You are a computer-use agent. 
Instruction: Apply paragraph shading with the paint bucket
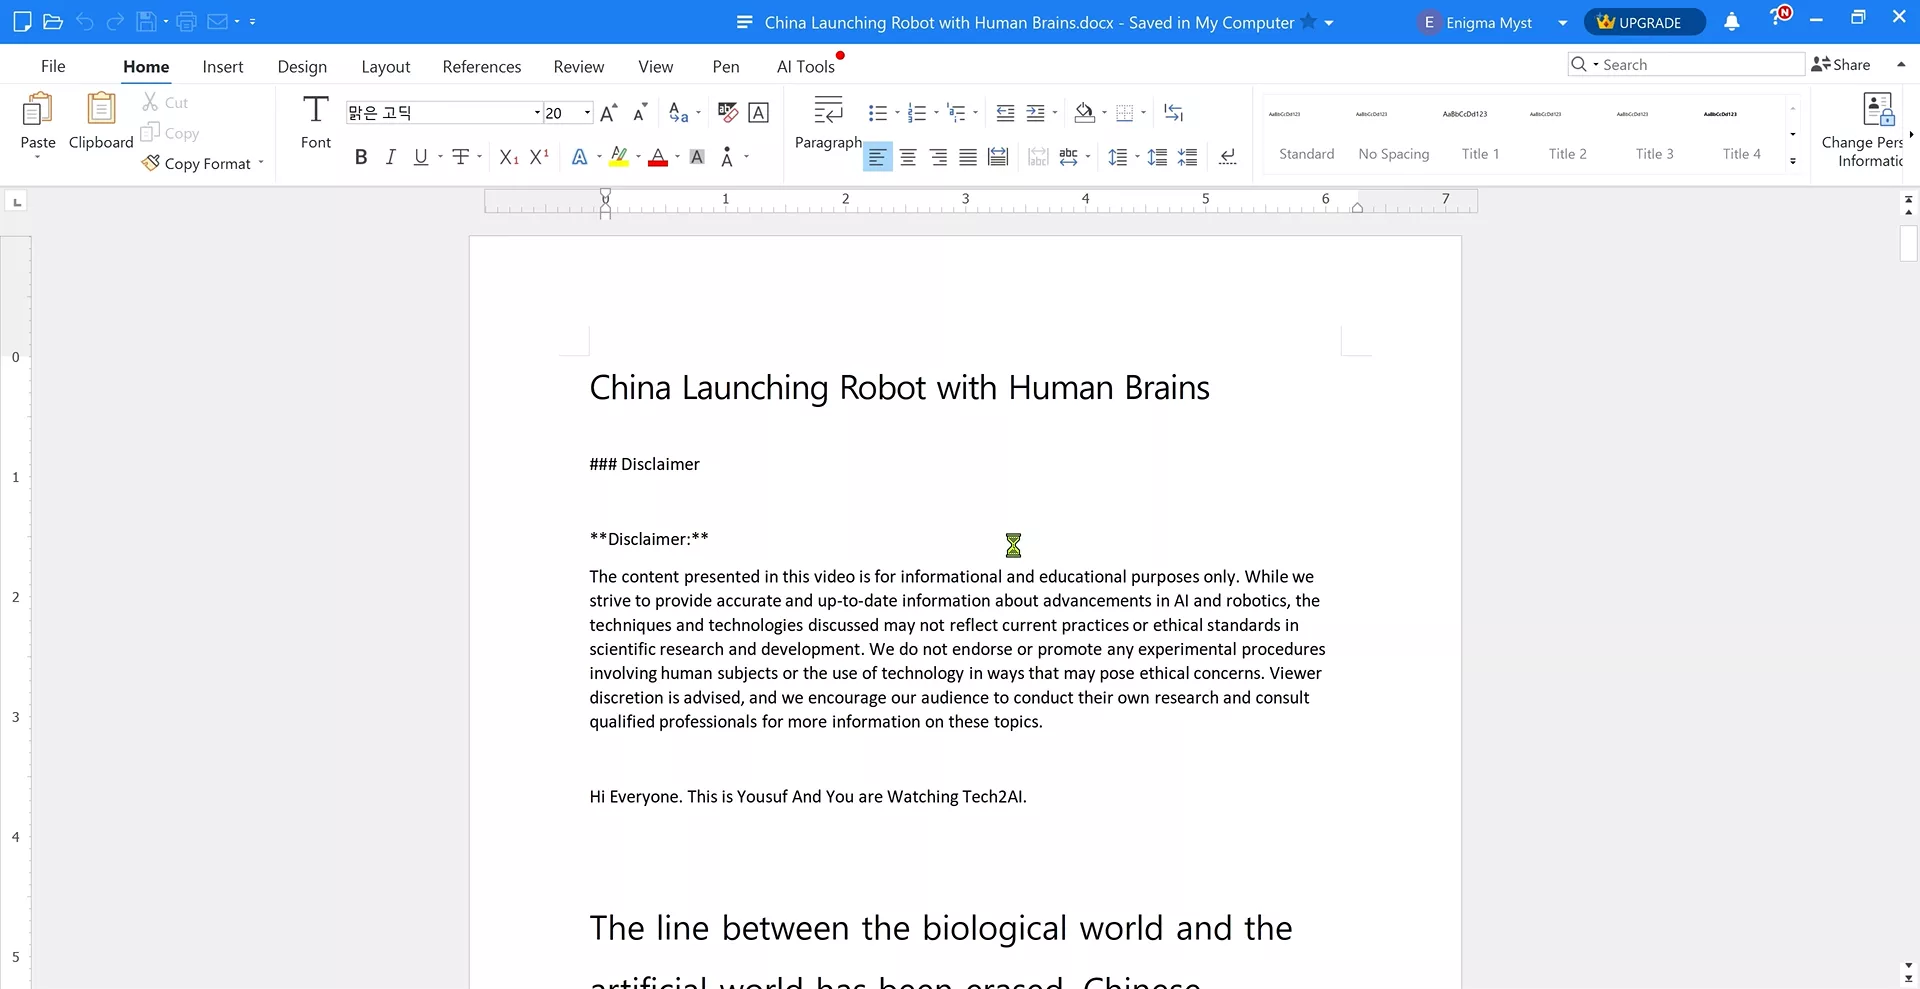point(1084,113)
